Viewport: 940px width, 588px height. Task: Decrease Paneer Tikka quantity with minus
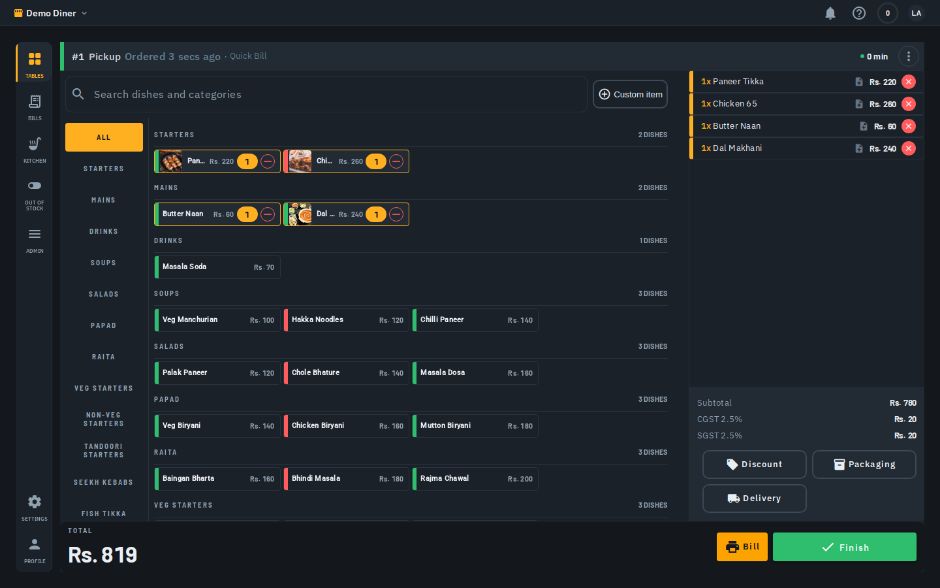click(x=268, y=161)
